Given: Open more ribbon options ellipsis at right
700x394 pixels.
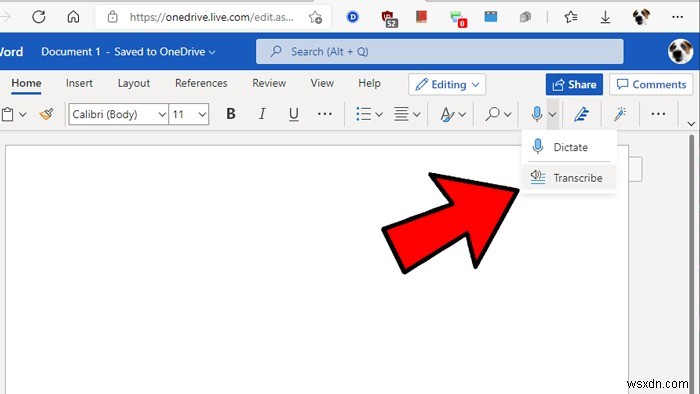Looking at the screenshot, I should tap(658, 114).
